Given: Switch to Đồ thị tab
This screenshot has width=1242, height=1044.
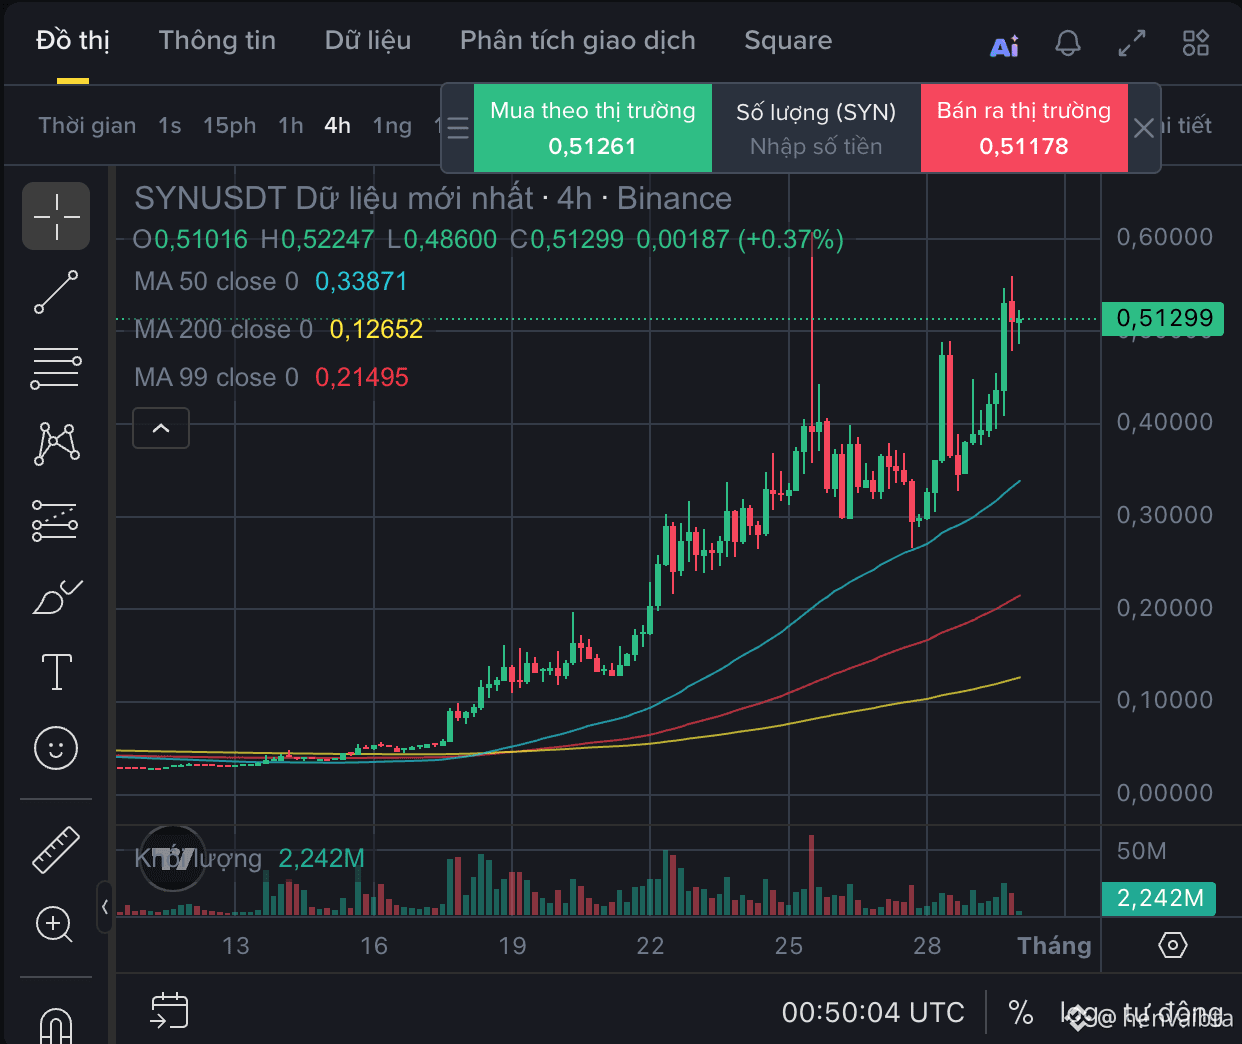Looking at the screenshot, I should click(73, 41).
